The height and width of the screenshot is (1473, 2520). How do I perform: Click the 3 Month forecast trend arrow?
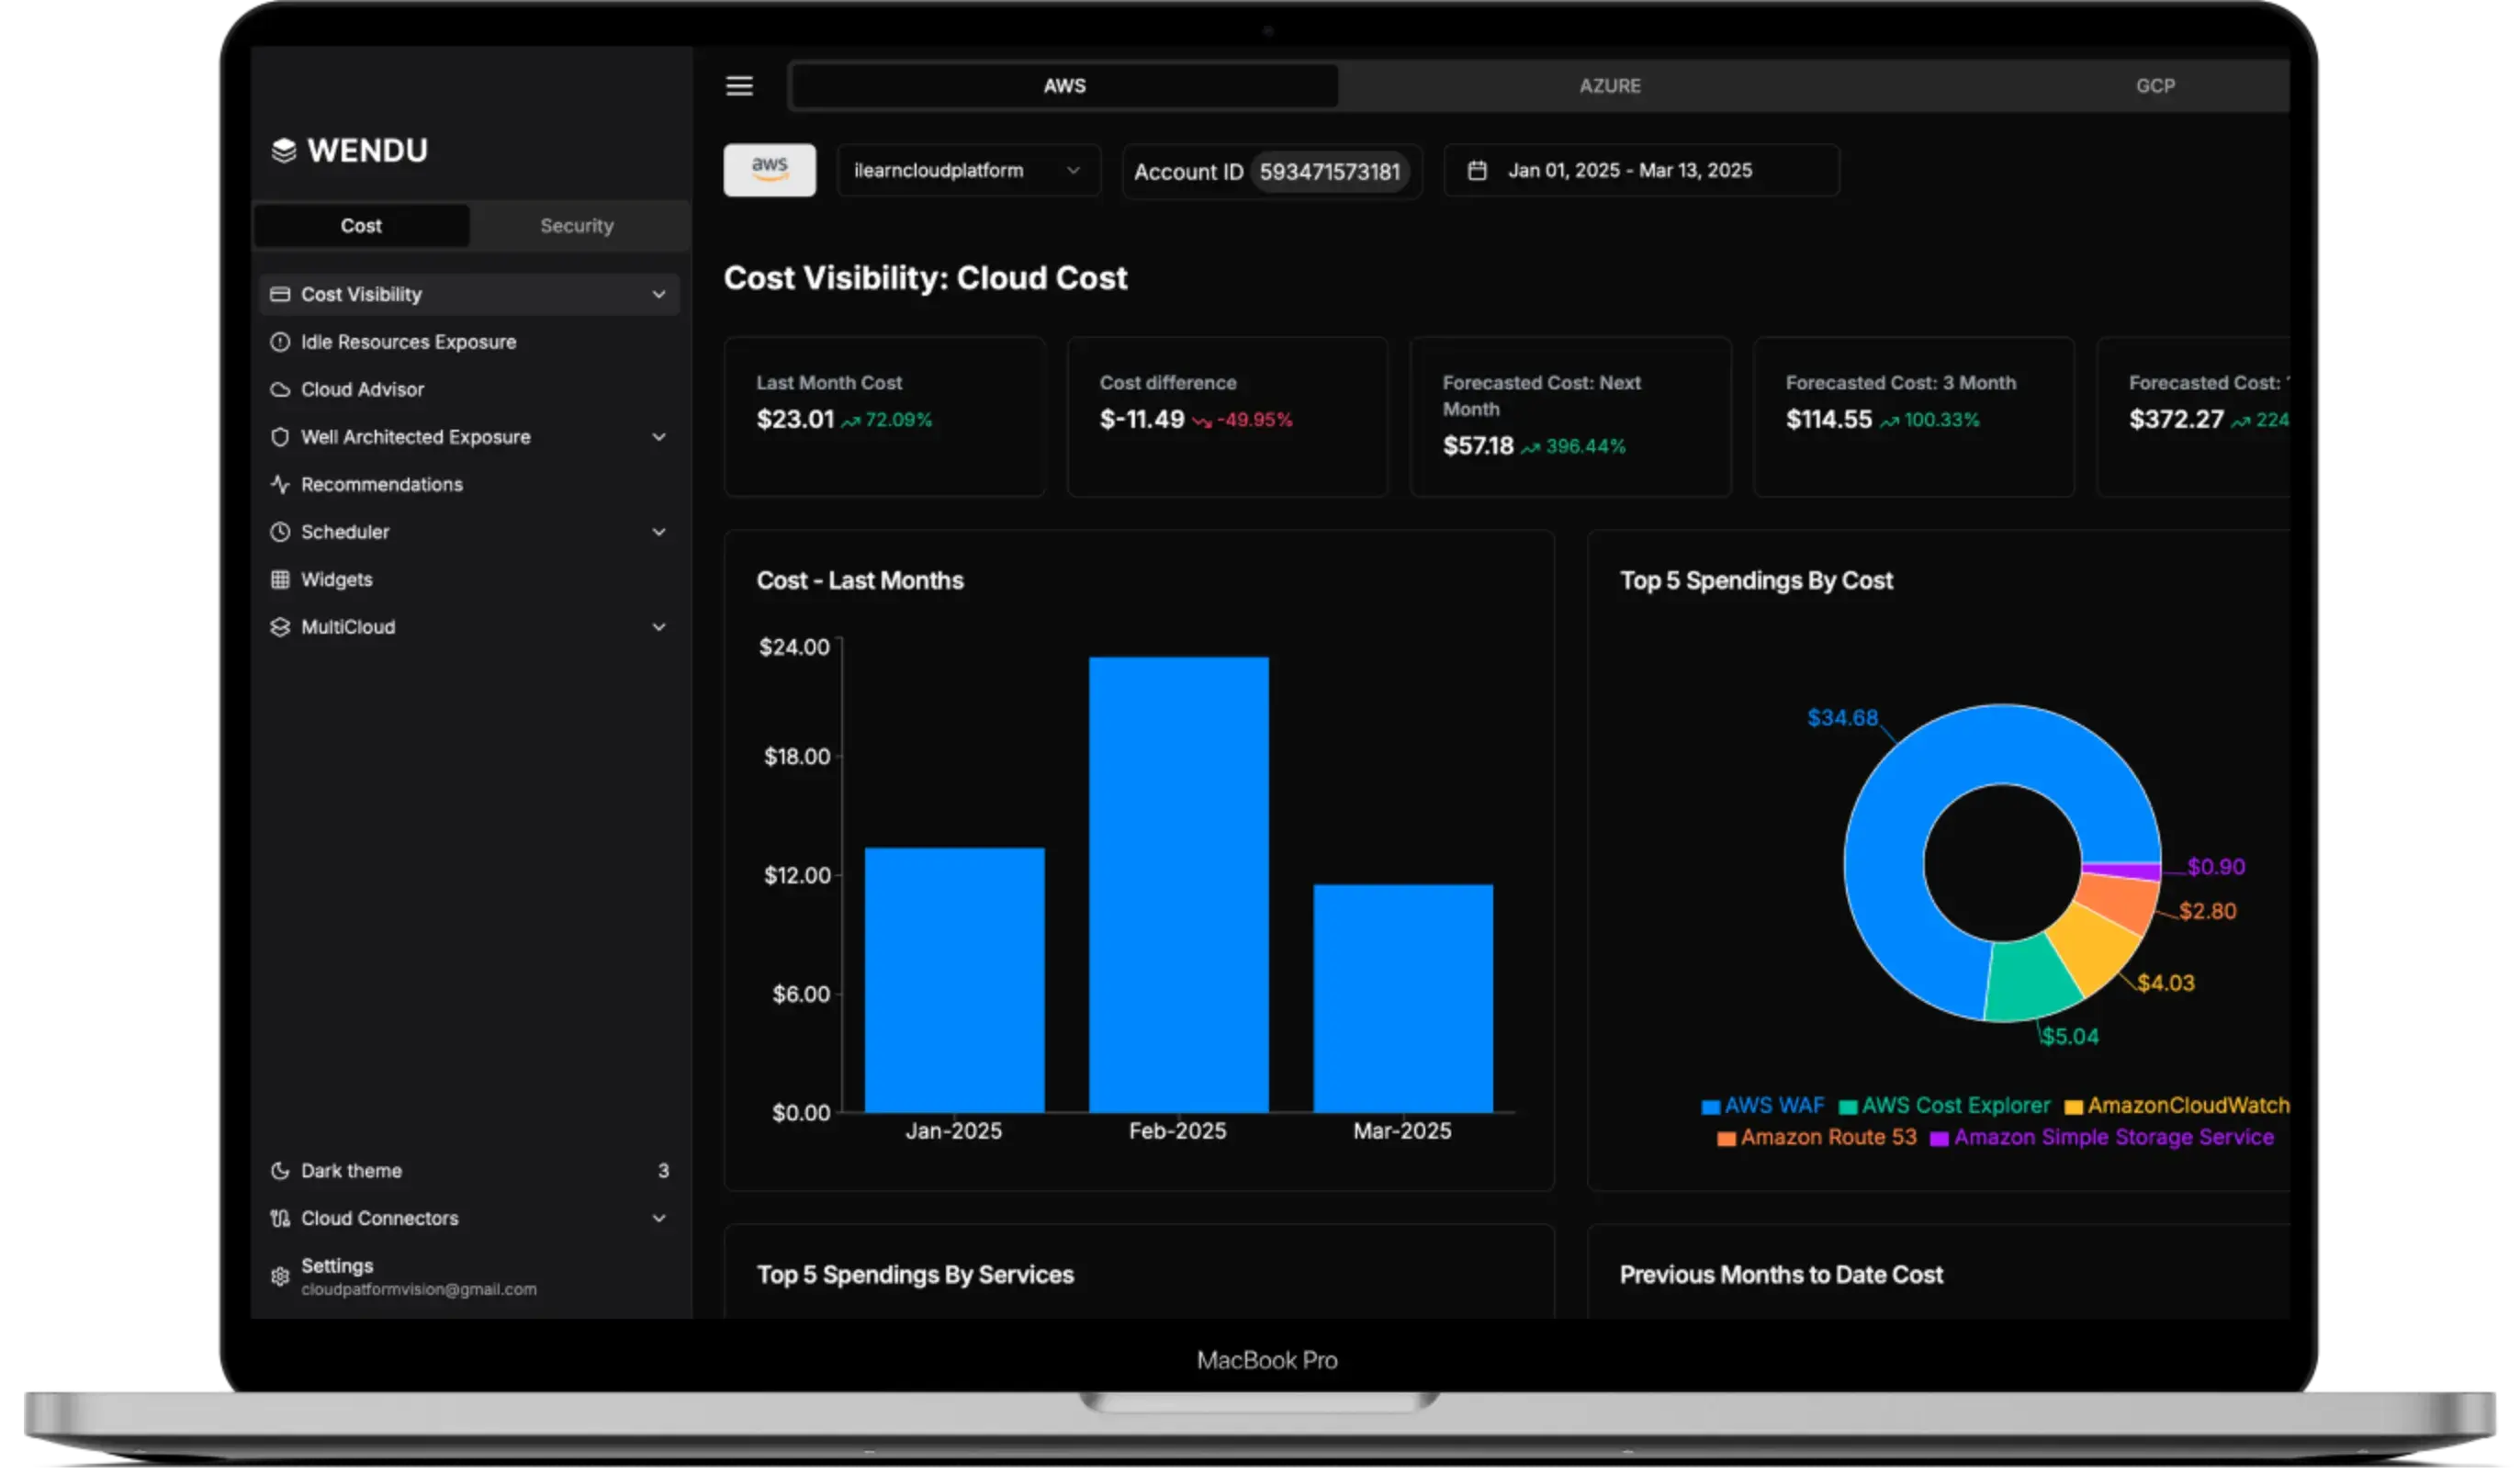pyautogui.click(x=1889, y=421)
